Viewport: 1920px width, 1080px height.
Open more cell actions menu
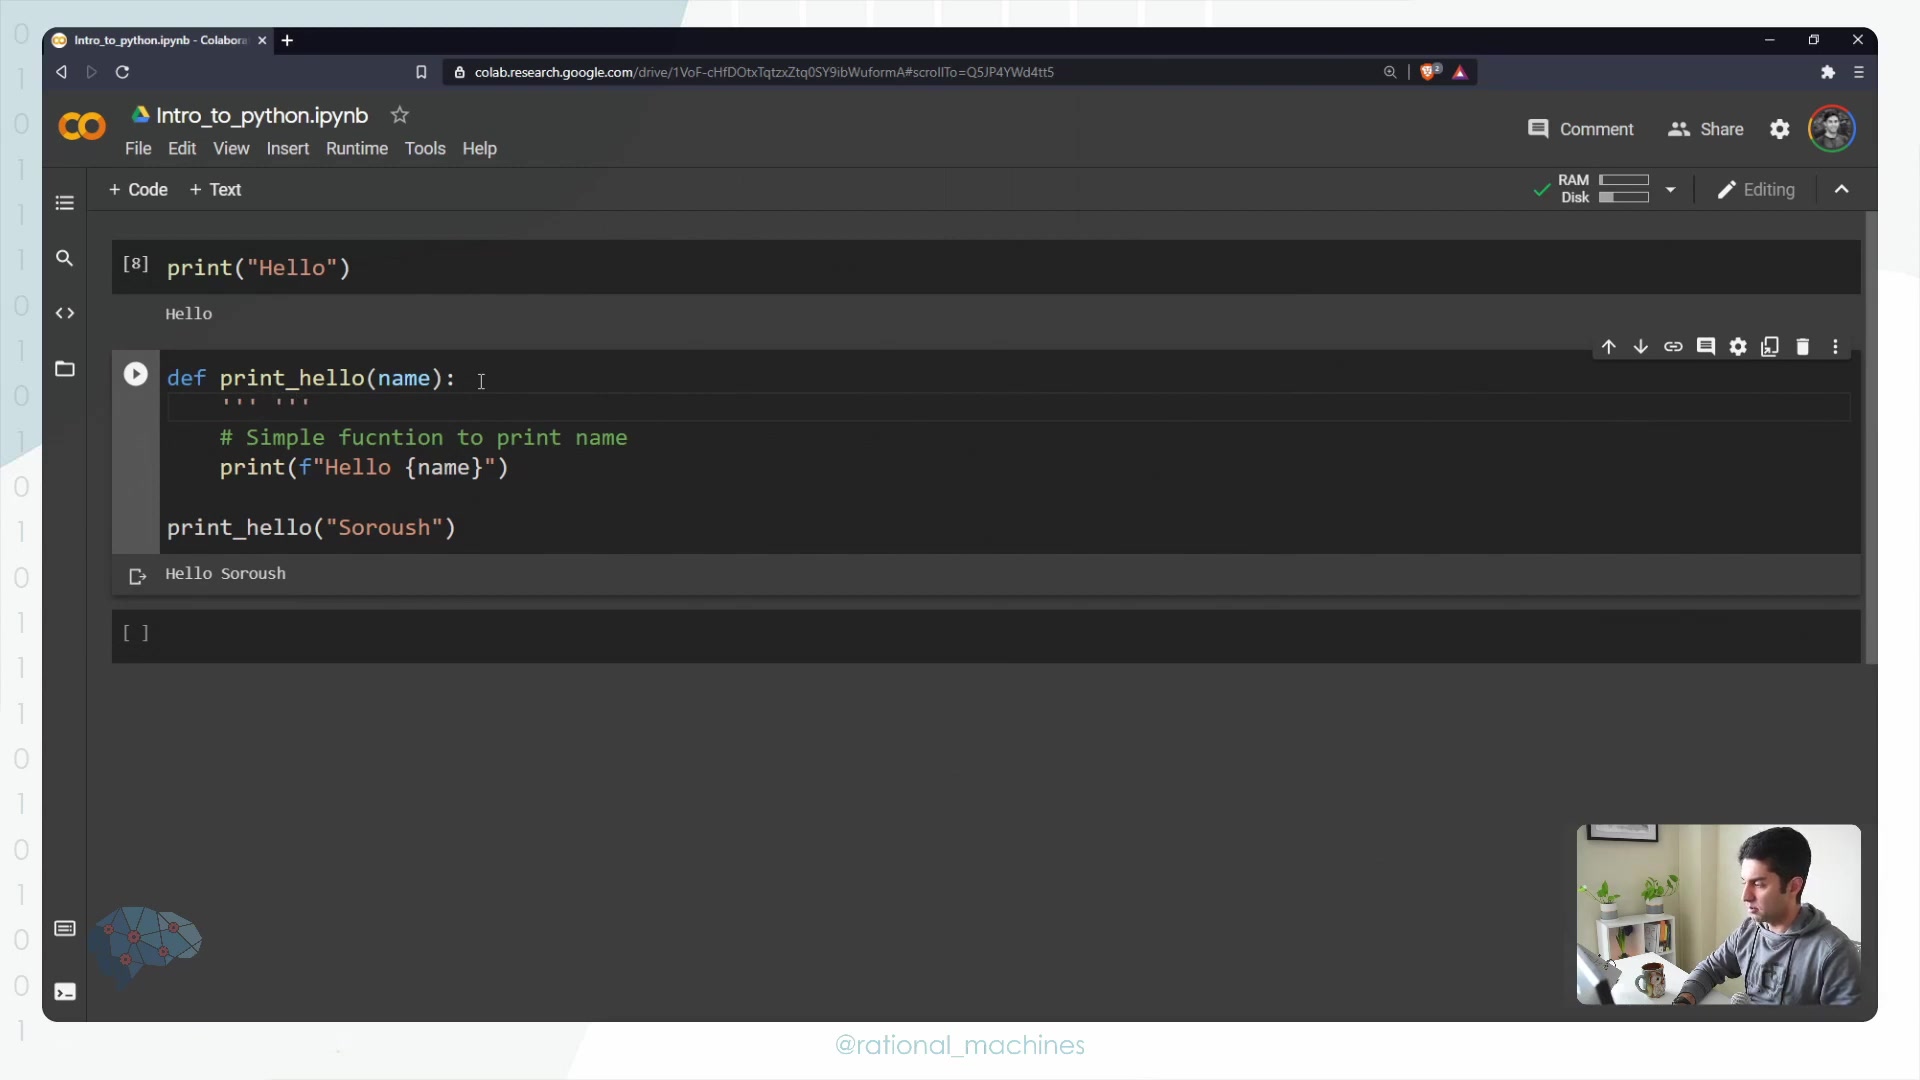tap(1835, 347)
